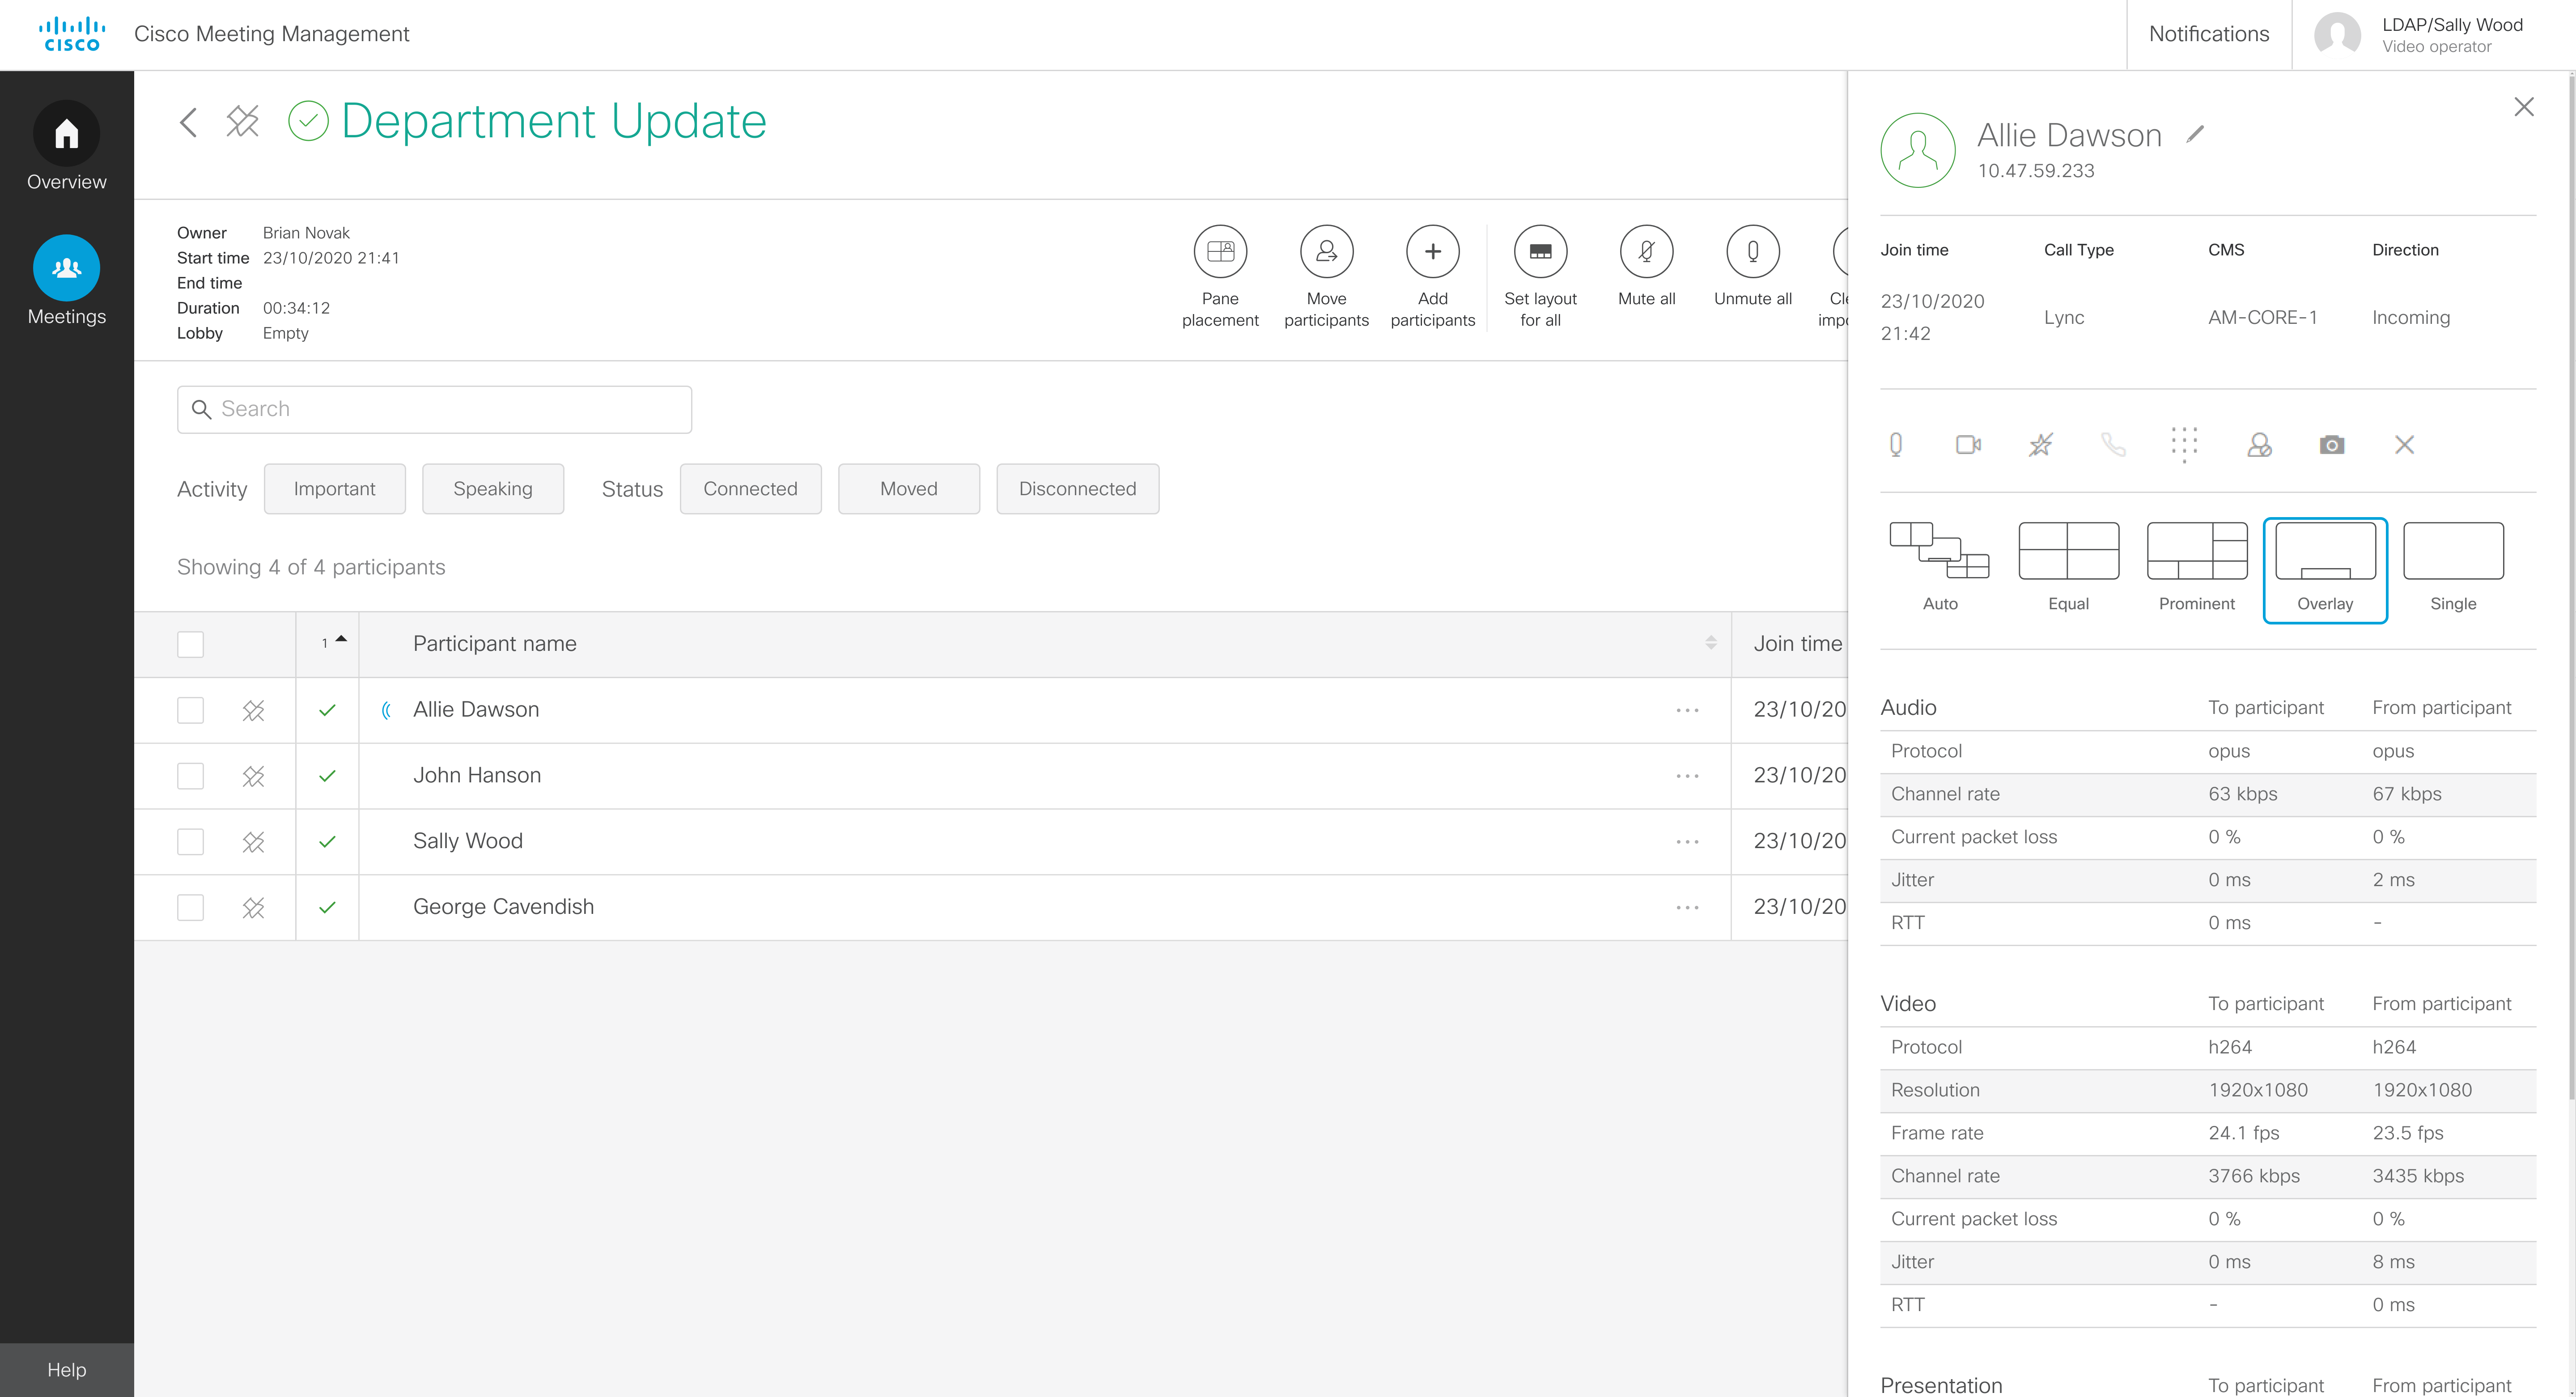The height and width of the screenshot is (1397, 2576).
Task: Select the checkbox next to John Hanson
Action: (190, 775)
